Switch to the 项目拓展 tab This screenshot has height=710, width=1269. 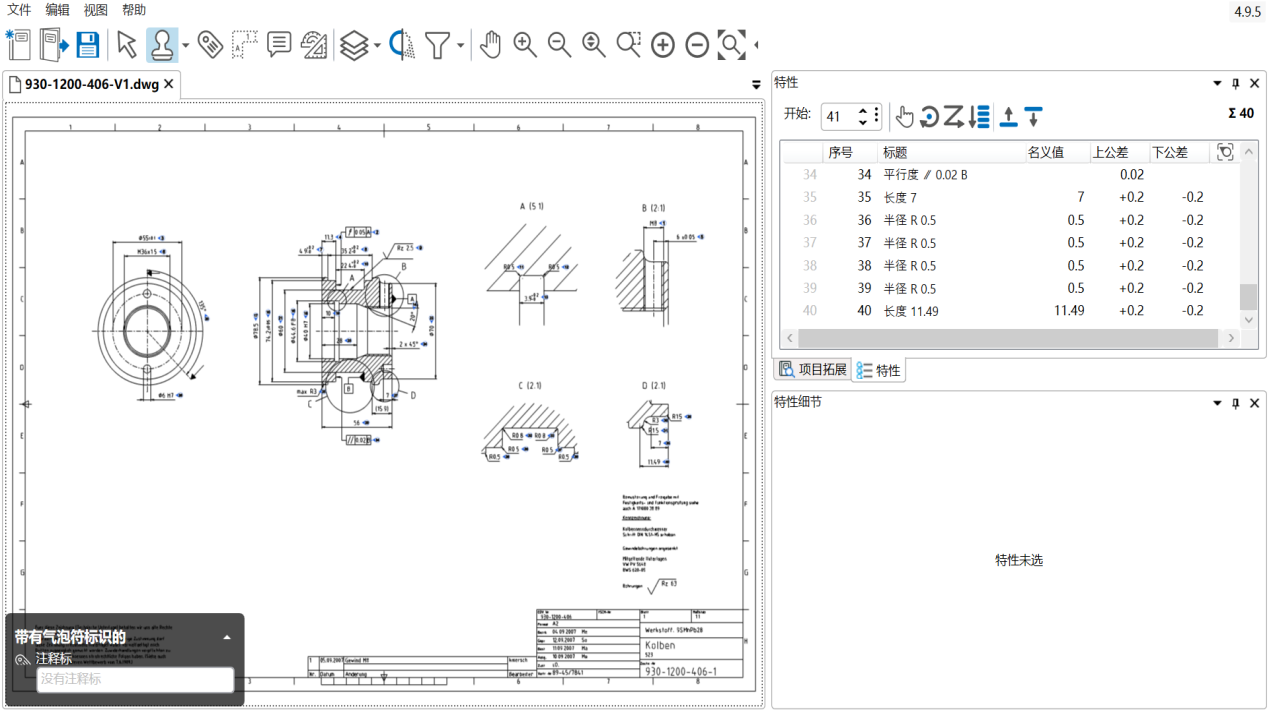pyautogui.click(x=812, y=369)
